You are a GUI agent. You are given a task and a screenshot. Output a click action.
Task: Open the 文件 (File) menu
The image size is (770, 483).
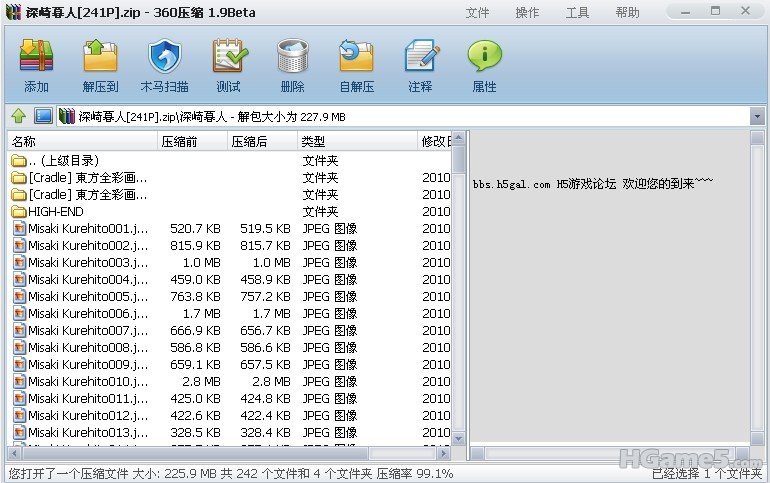click(x=477, y=12)
